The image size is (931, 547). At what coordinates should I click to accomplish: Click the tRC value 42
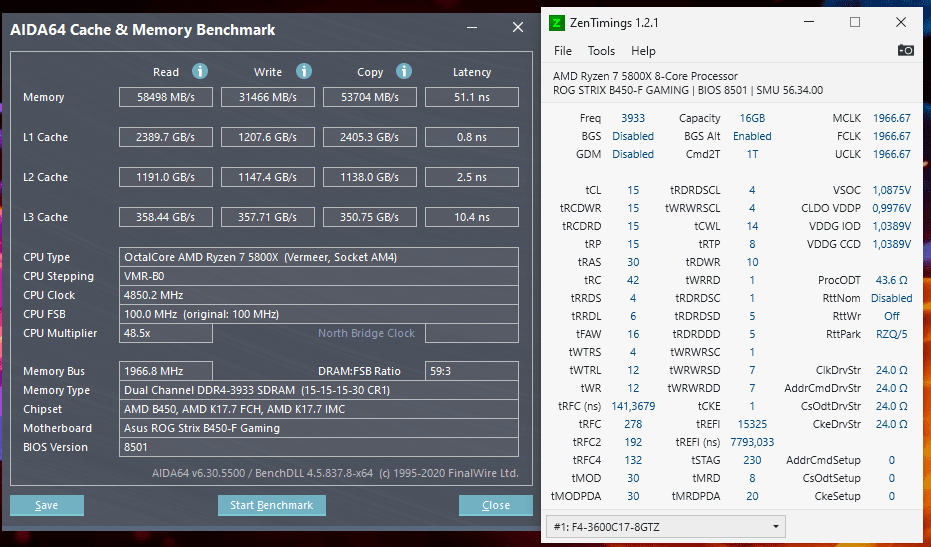[633, 280]
